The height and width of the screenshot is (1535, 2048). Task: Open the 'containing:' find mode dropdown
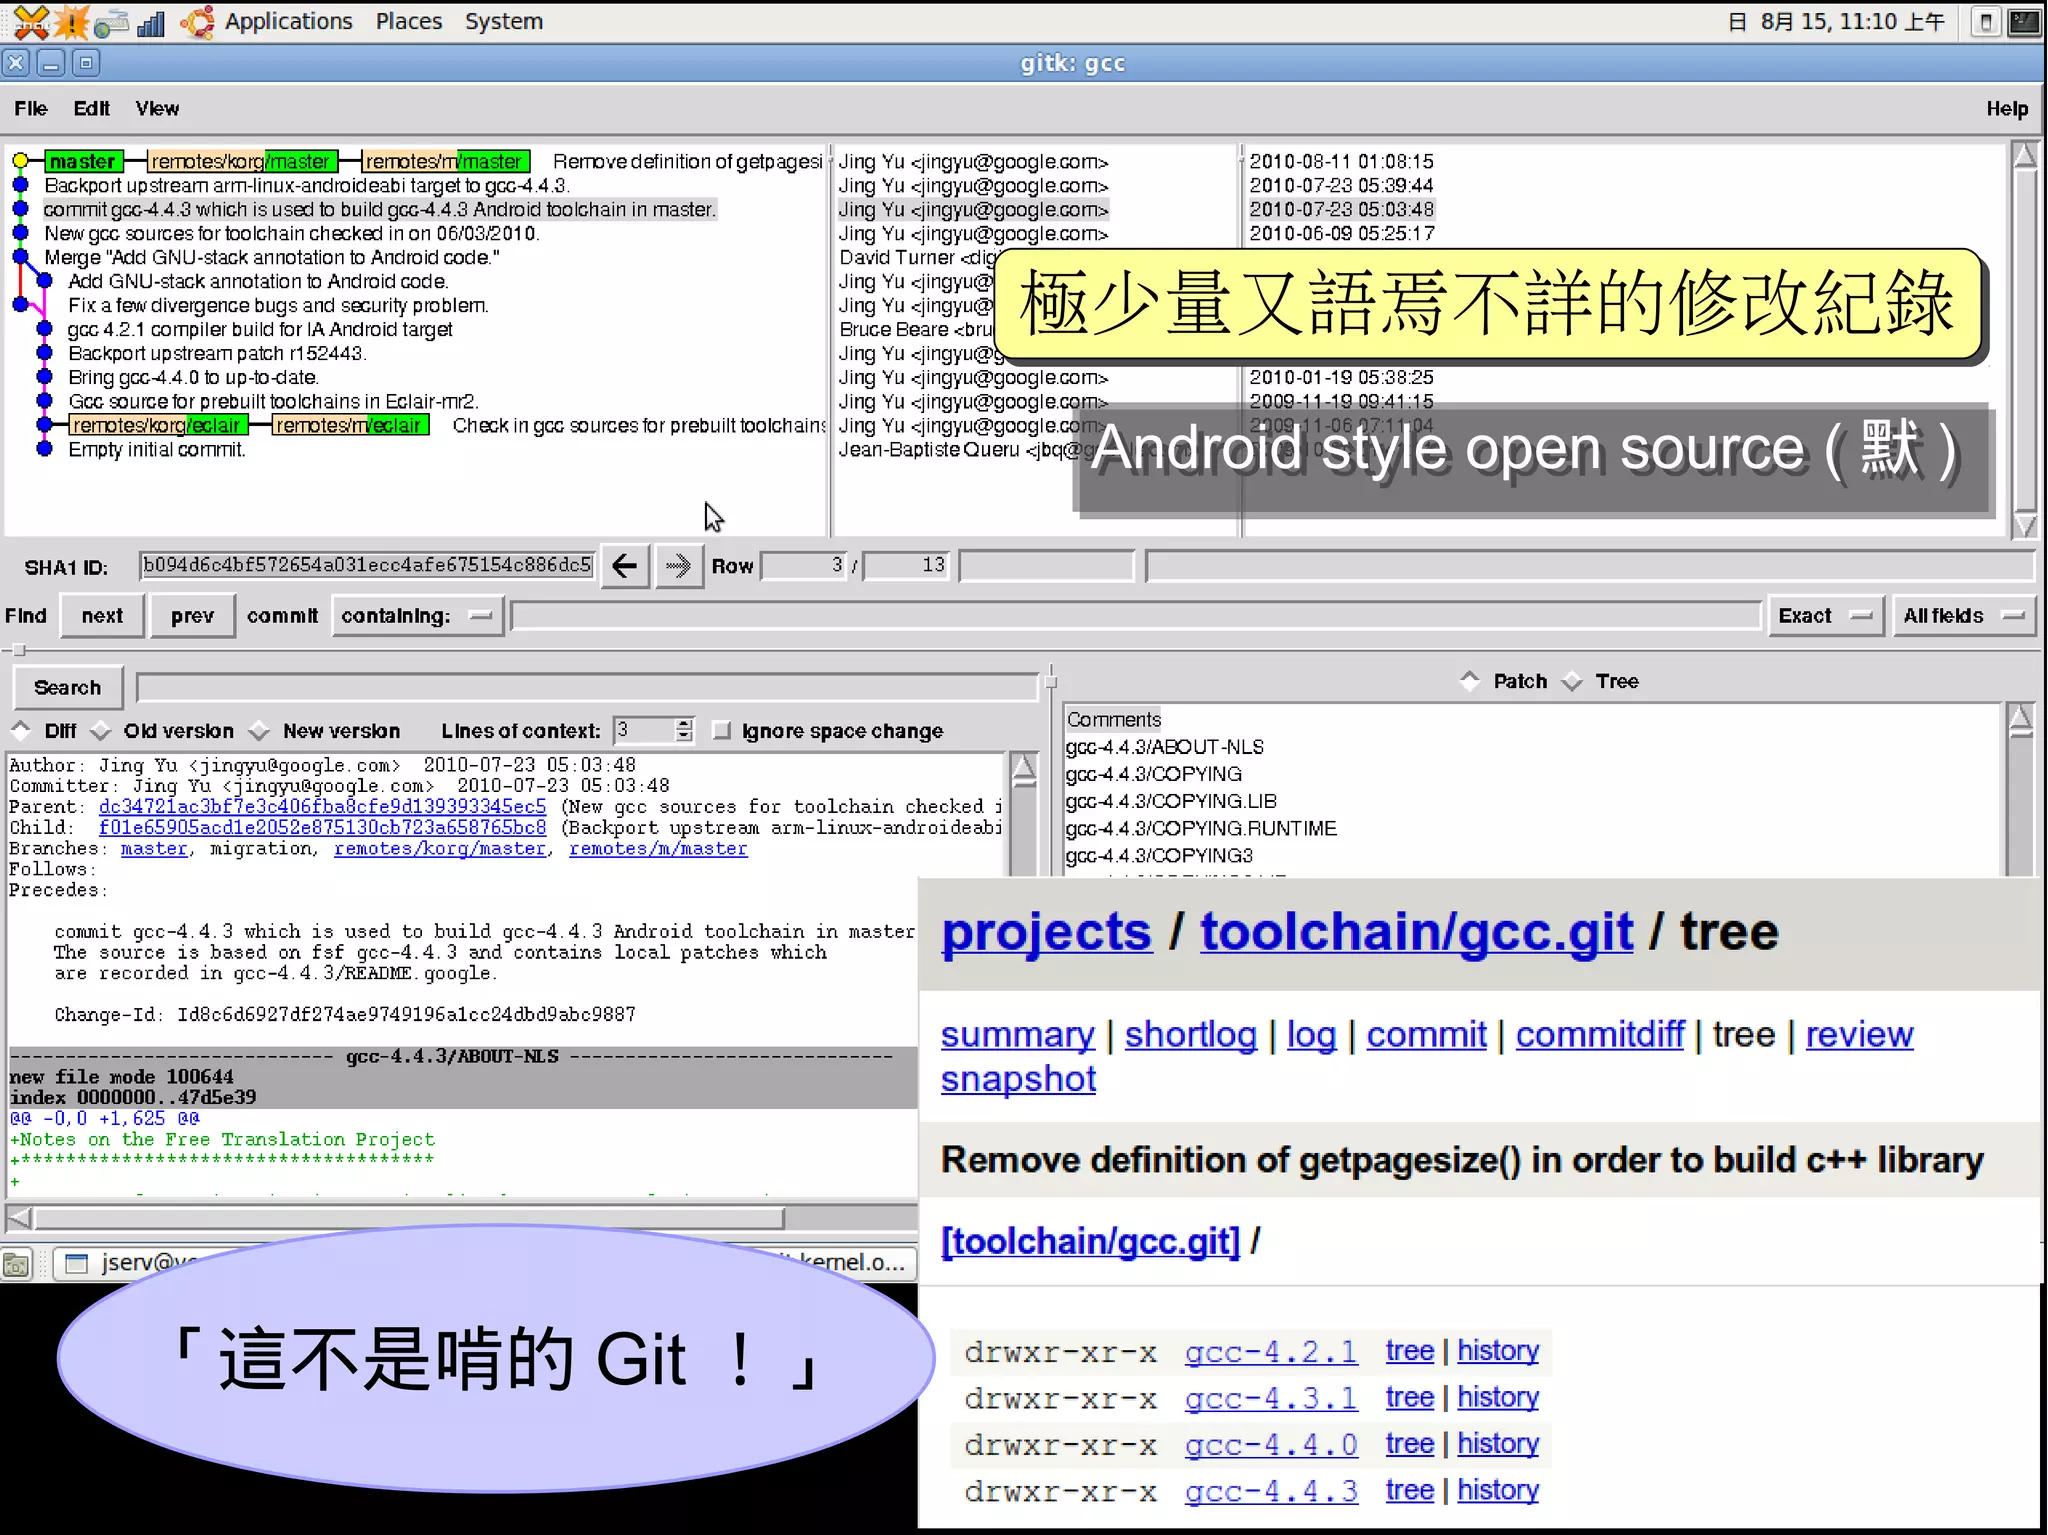click(x=416, y=616)
